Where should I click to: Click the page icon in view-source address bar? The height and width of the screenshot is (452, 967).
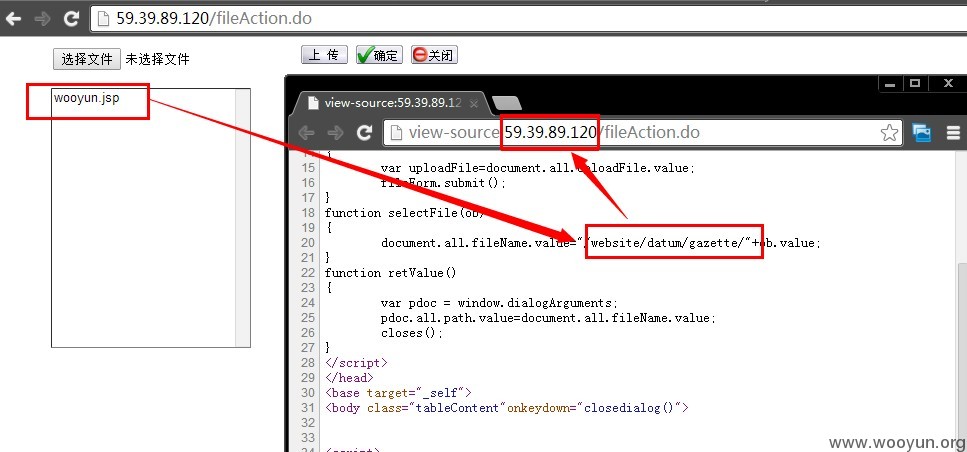pyautogui.click(x=396, y=133)
